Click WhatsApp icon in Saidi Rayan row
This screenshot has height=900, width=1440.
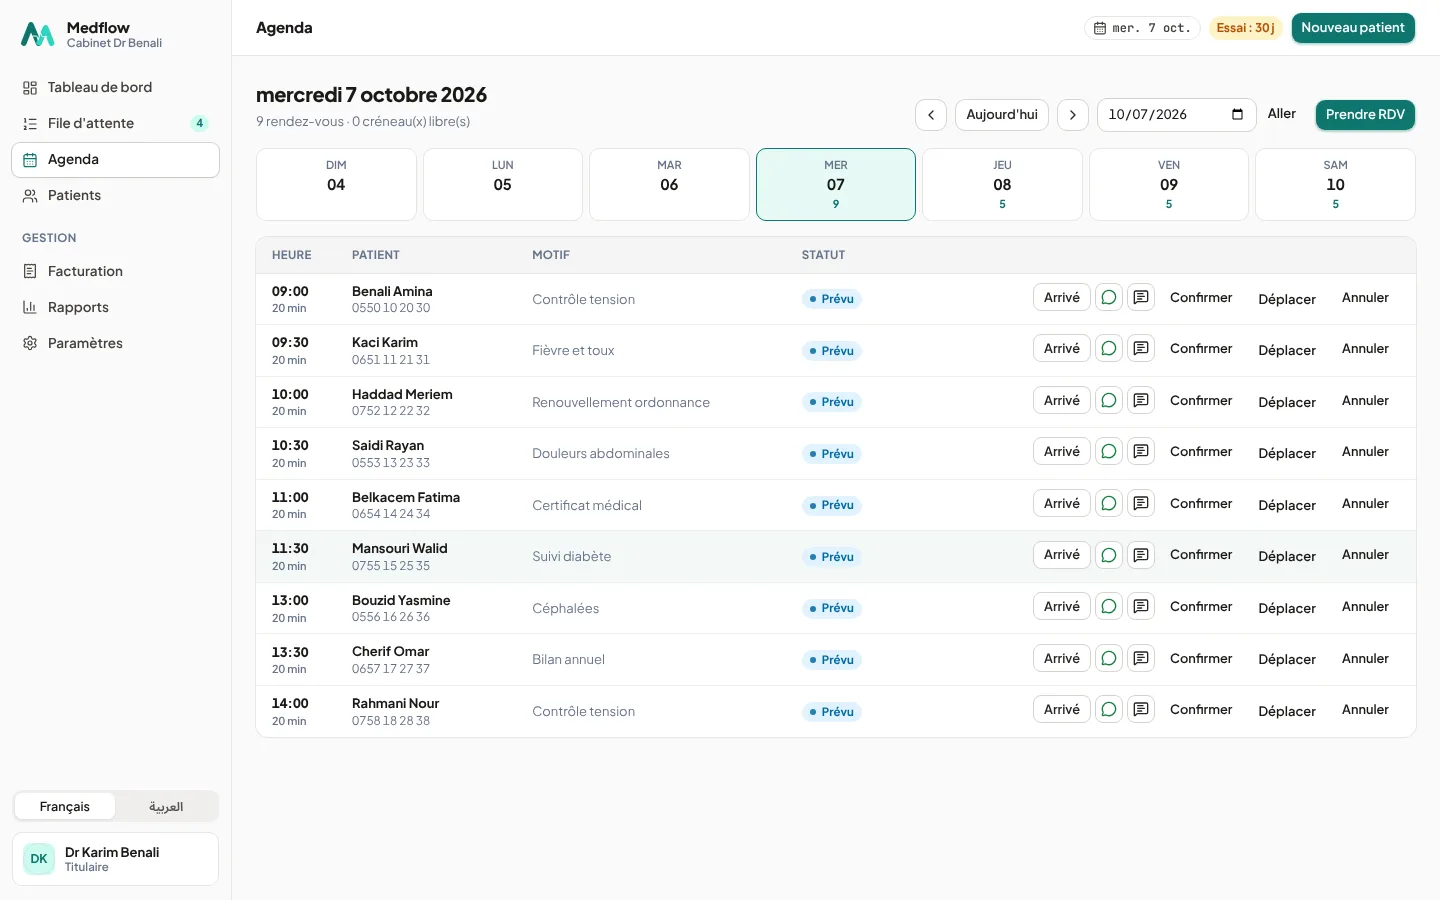coord(1109,452)
